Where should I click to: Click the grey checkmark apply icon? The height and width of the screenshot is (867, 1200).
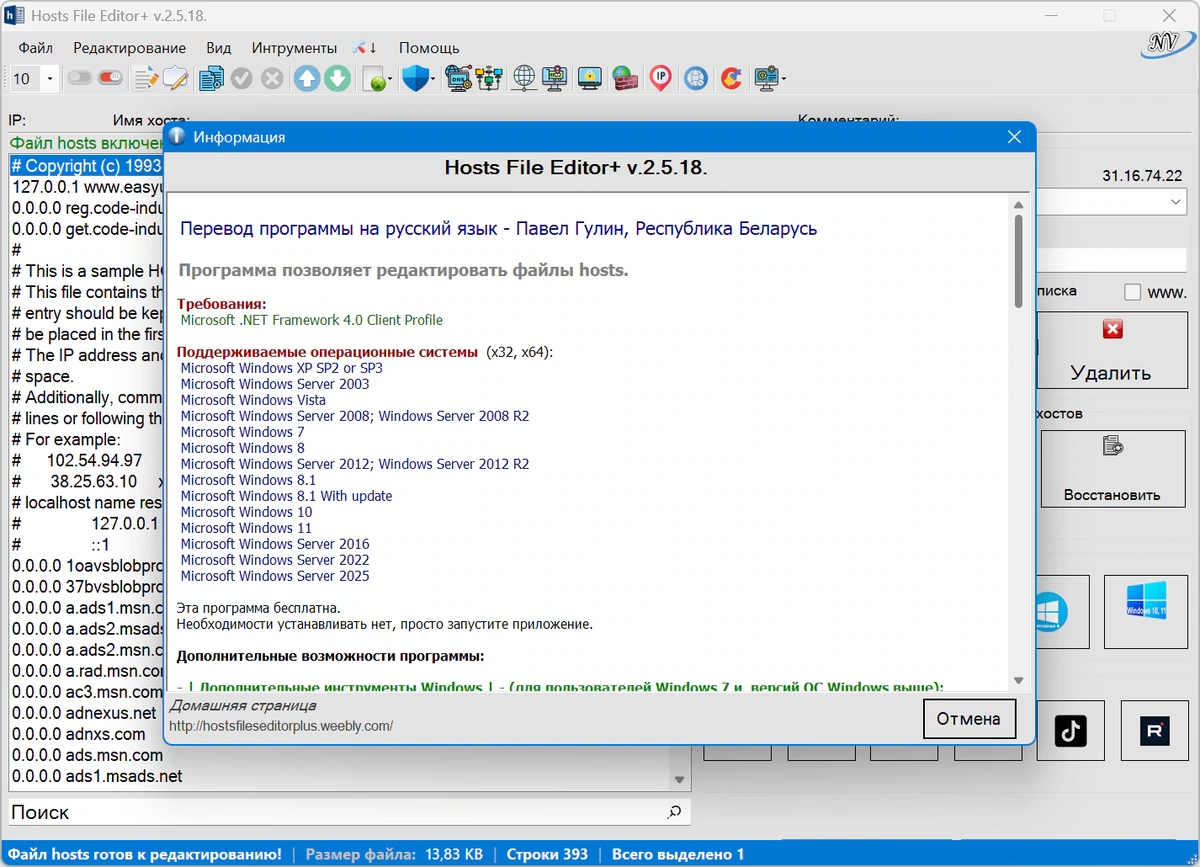pos(241,78)
